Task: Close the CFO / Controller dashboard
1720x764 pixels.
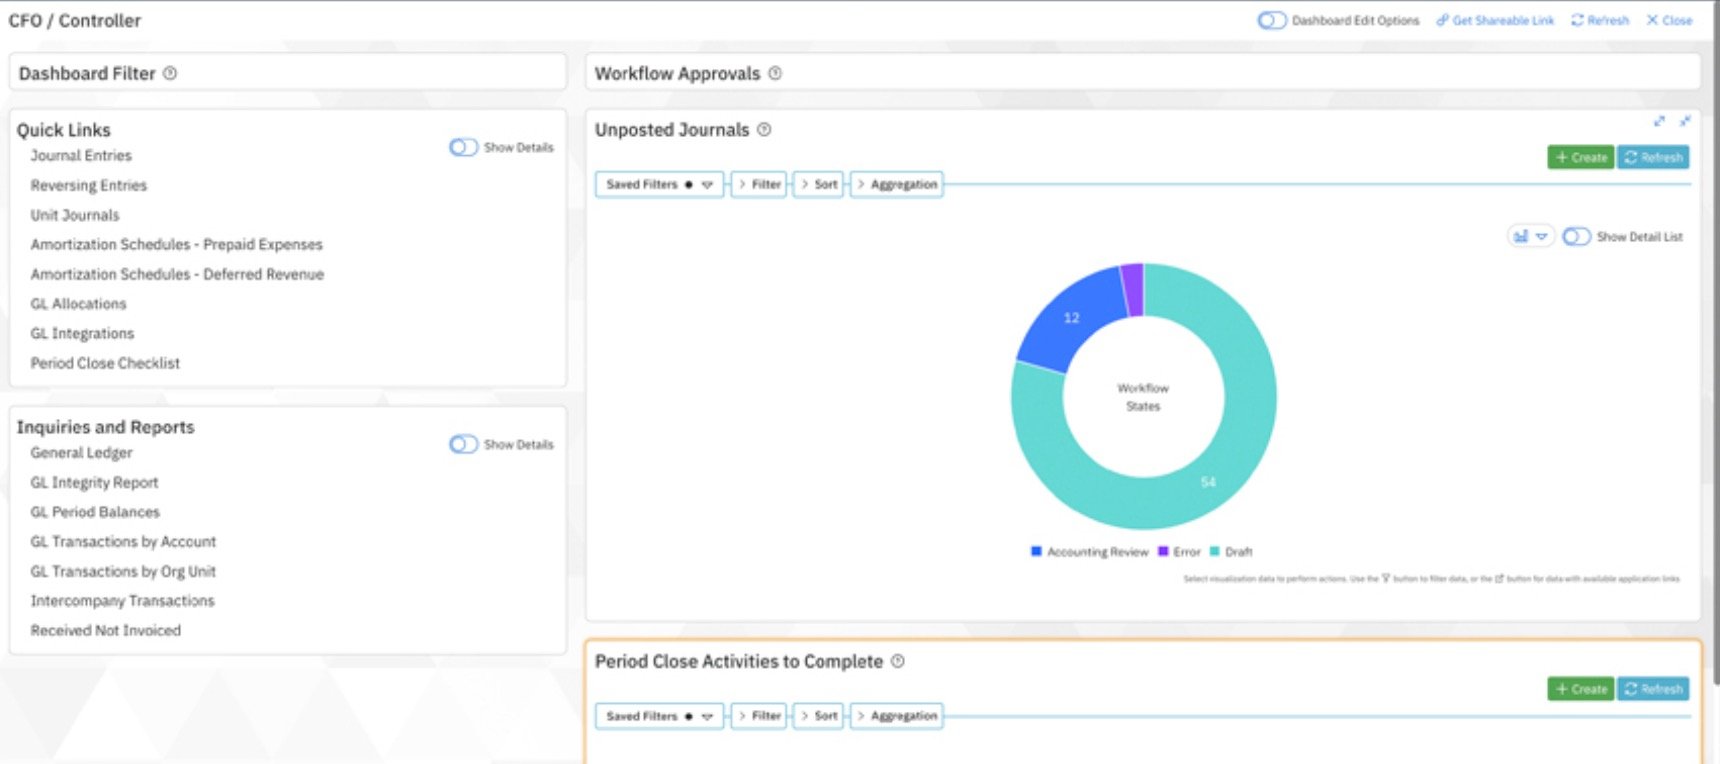Action: point(1669,20)
